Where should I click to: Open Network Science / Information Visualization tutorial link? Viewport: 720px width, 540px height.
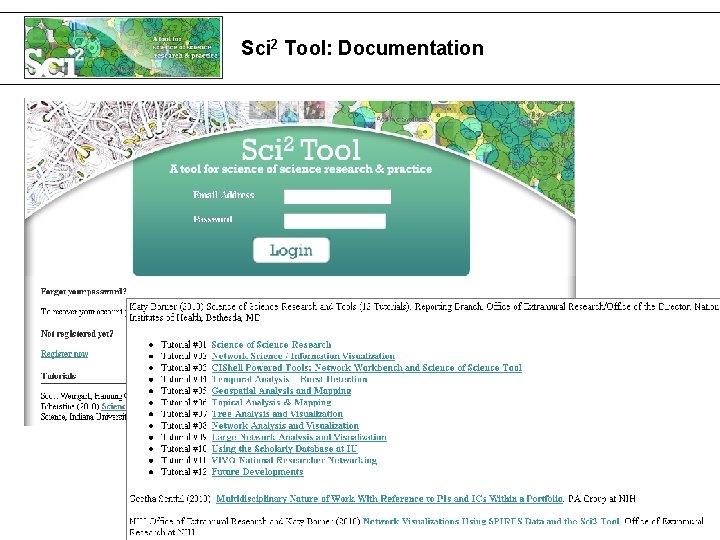click(303, 356)
